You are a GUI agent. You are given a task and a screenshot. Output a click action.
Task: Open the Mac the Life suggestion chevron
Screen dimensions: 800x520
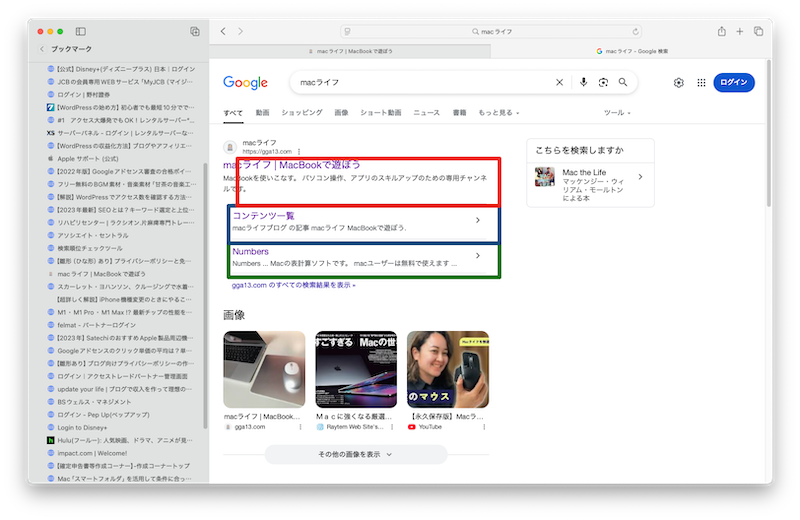641,177
